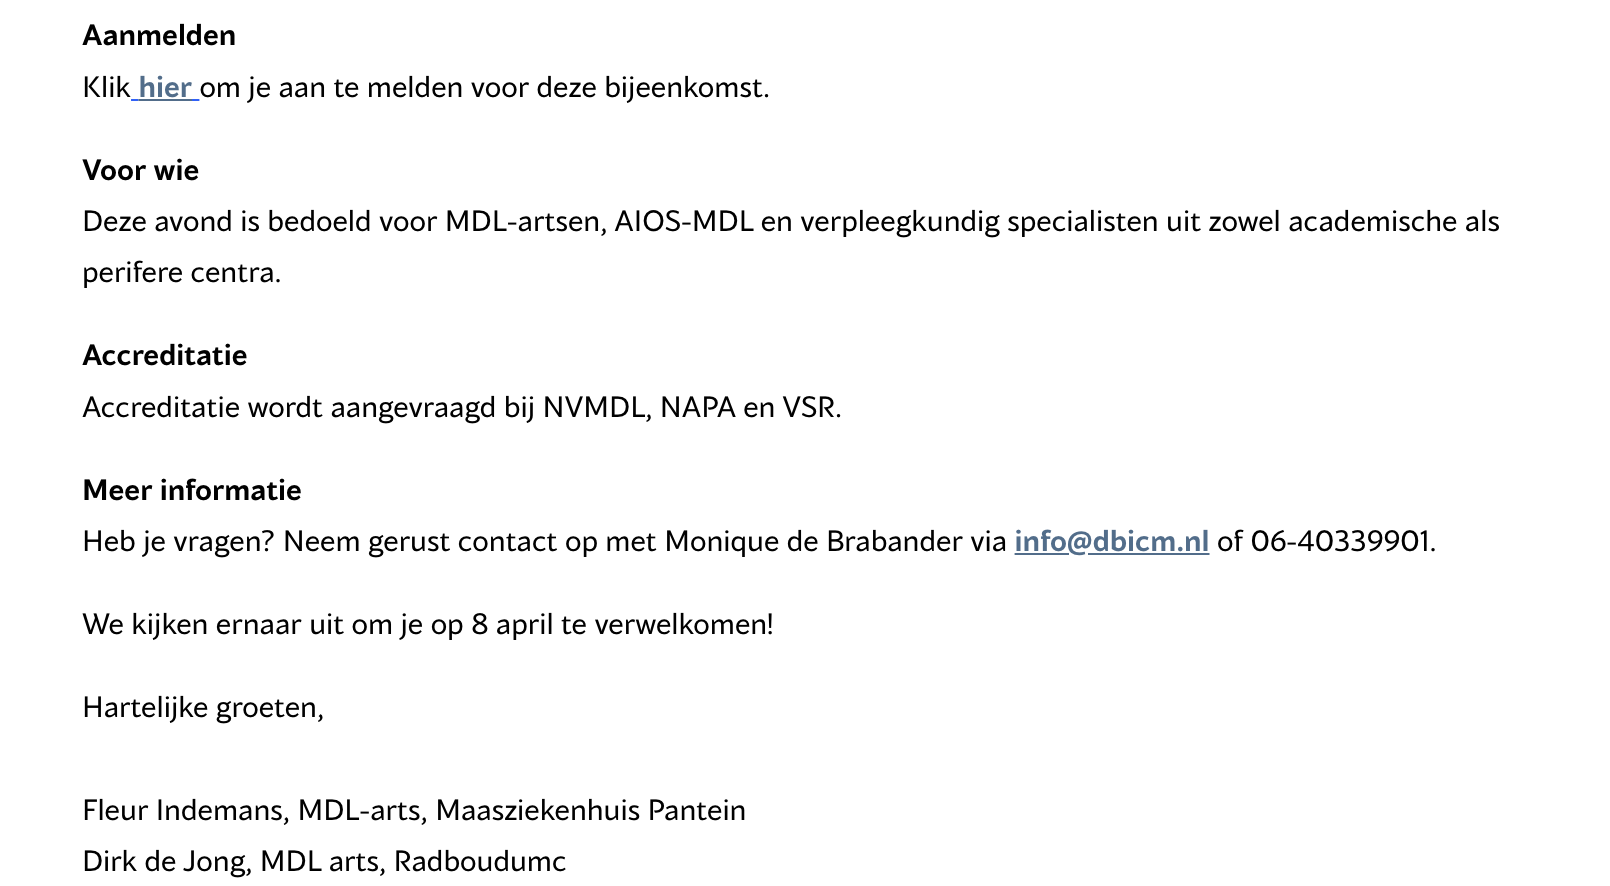The height and width of the screenshot is (886, 1610).
Task: Click 'AIOS-MDL' in the audience paragraph
Action: point(684,222)
